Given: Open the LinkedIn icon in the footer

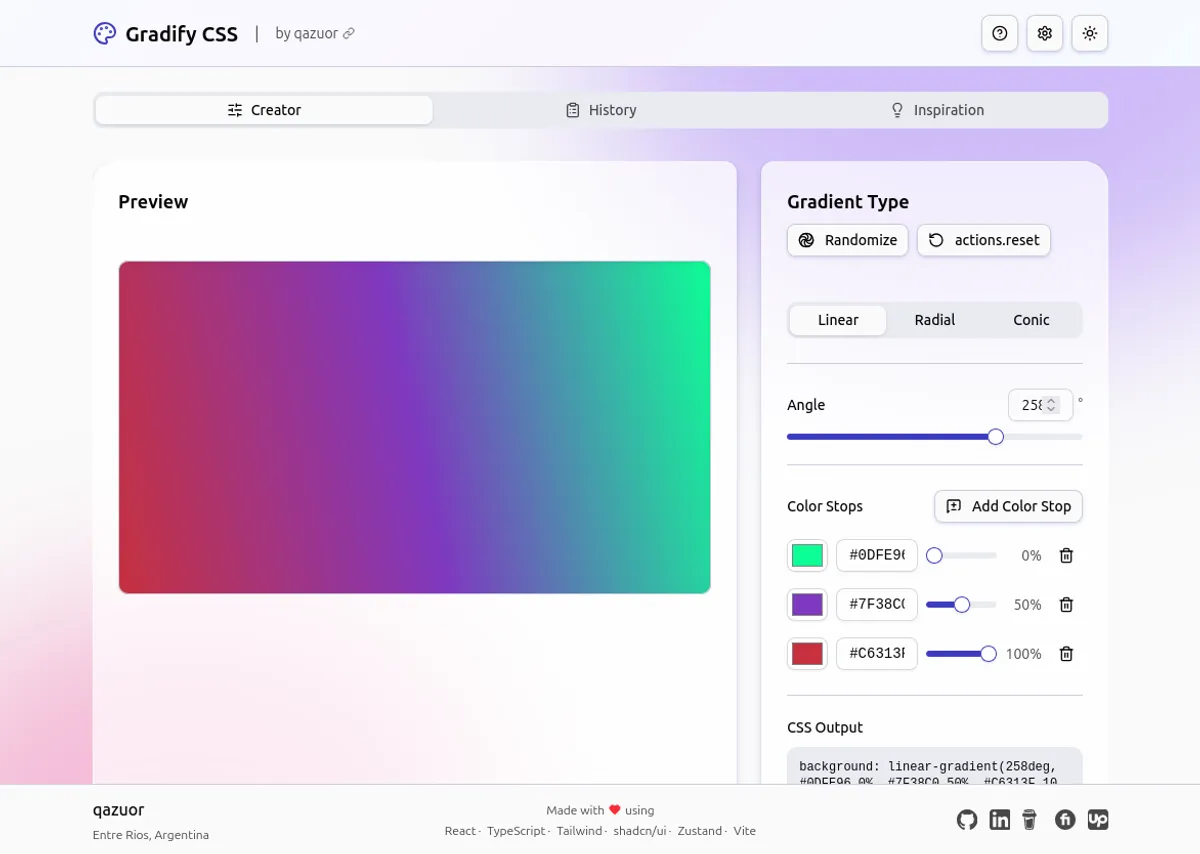Looking at the screenshot, I should coord(999,819).
